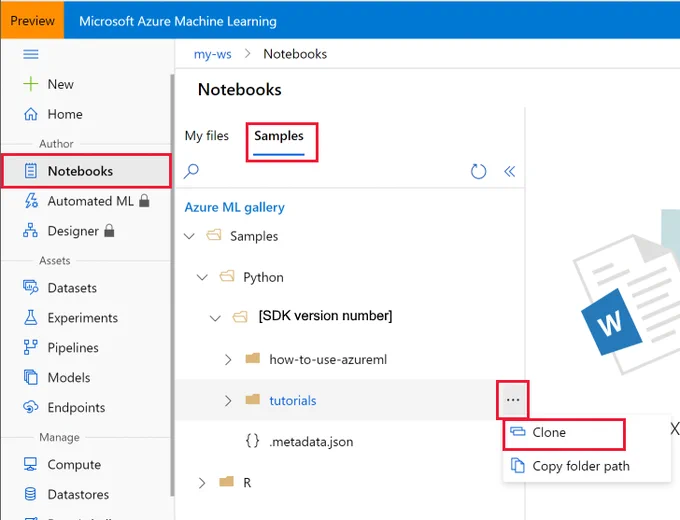Click the R folder icon
This screenshot has width=680, height=520.
tap(226, 481)
